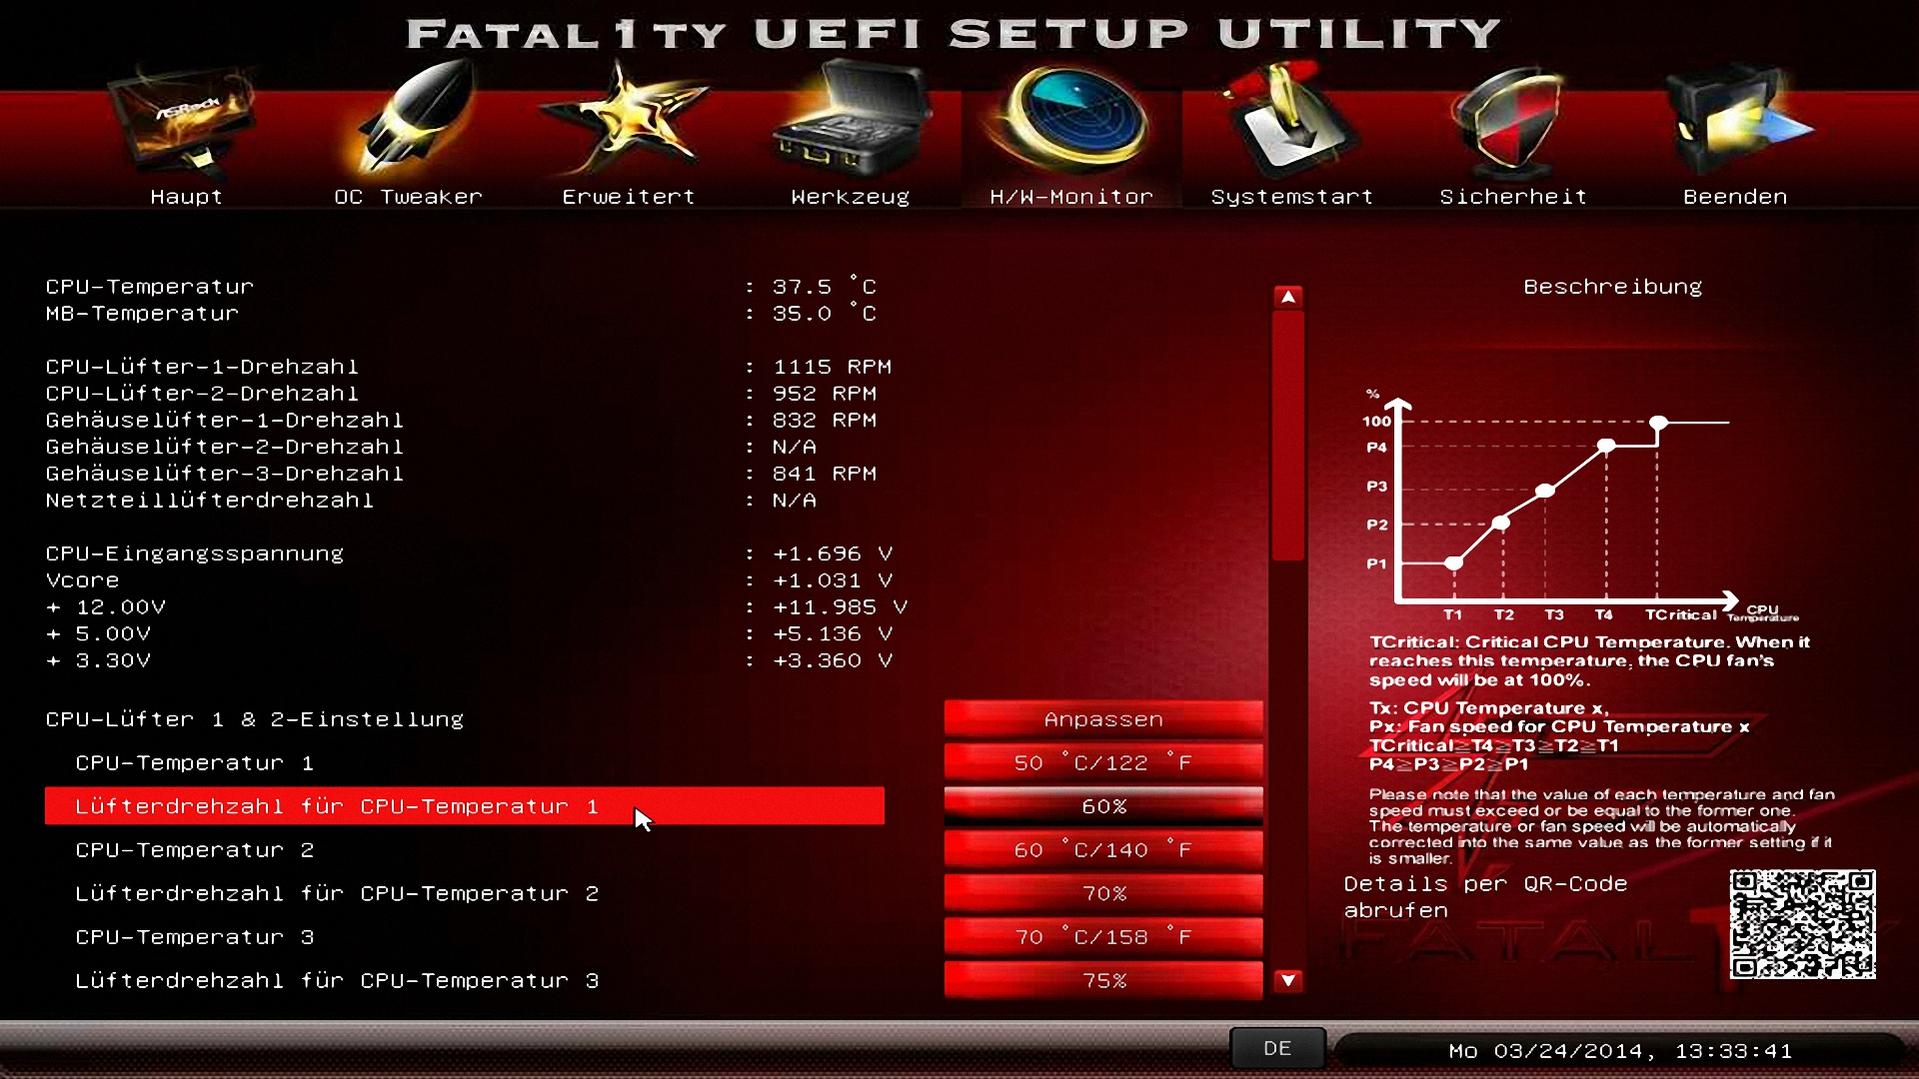Open the 60 °C/140 °F value selector

tap(1103, 850)
